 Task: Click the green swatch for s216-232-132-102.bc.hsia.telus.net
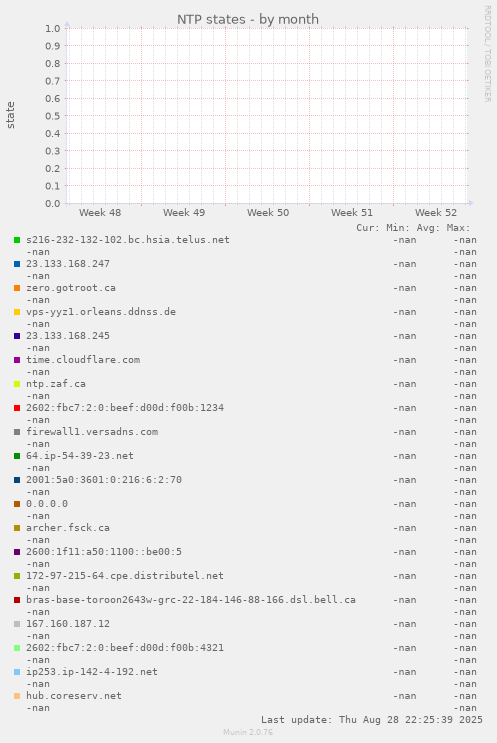point(17,240)
